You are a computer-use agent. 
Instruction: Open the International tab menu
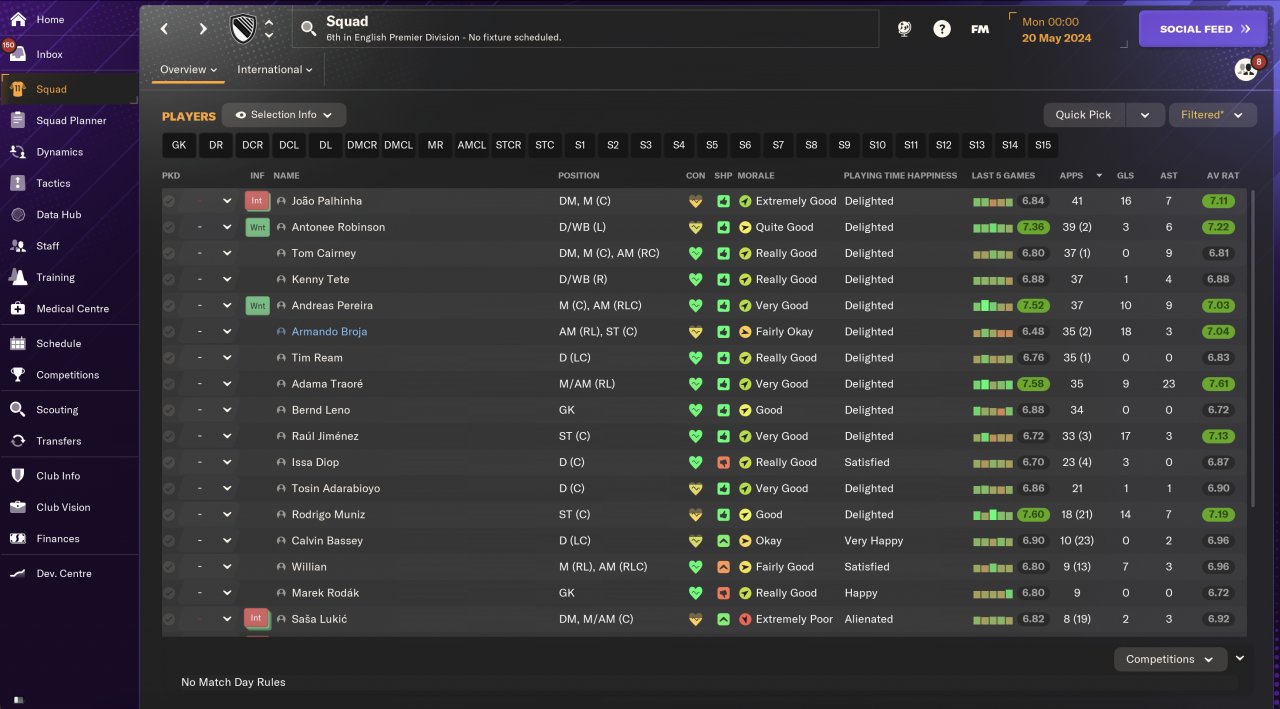(275, 70)
